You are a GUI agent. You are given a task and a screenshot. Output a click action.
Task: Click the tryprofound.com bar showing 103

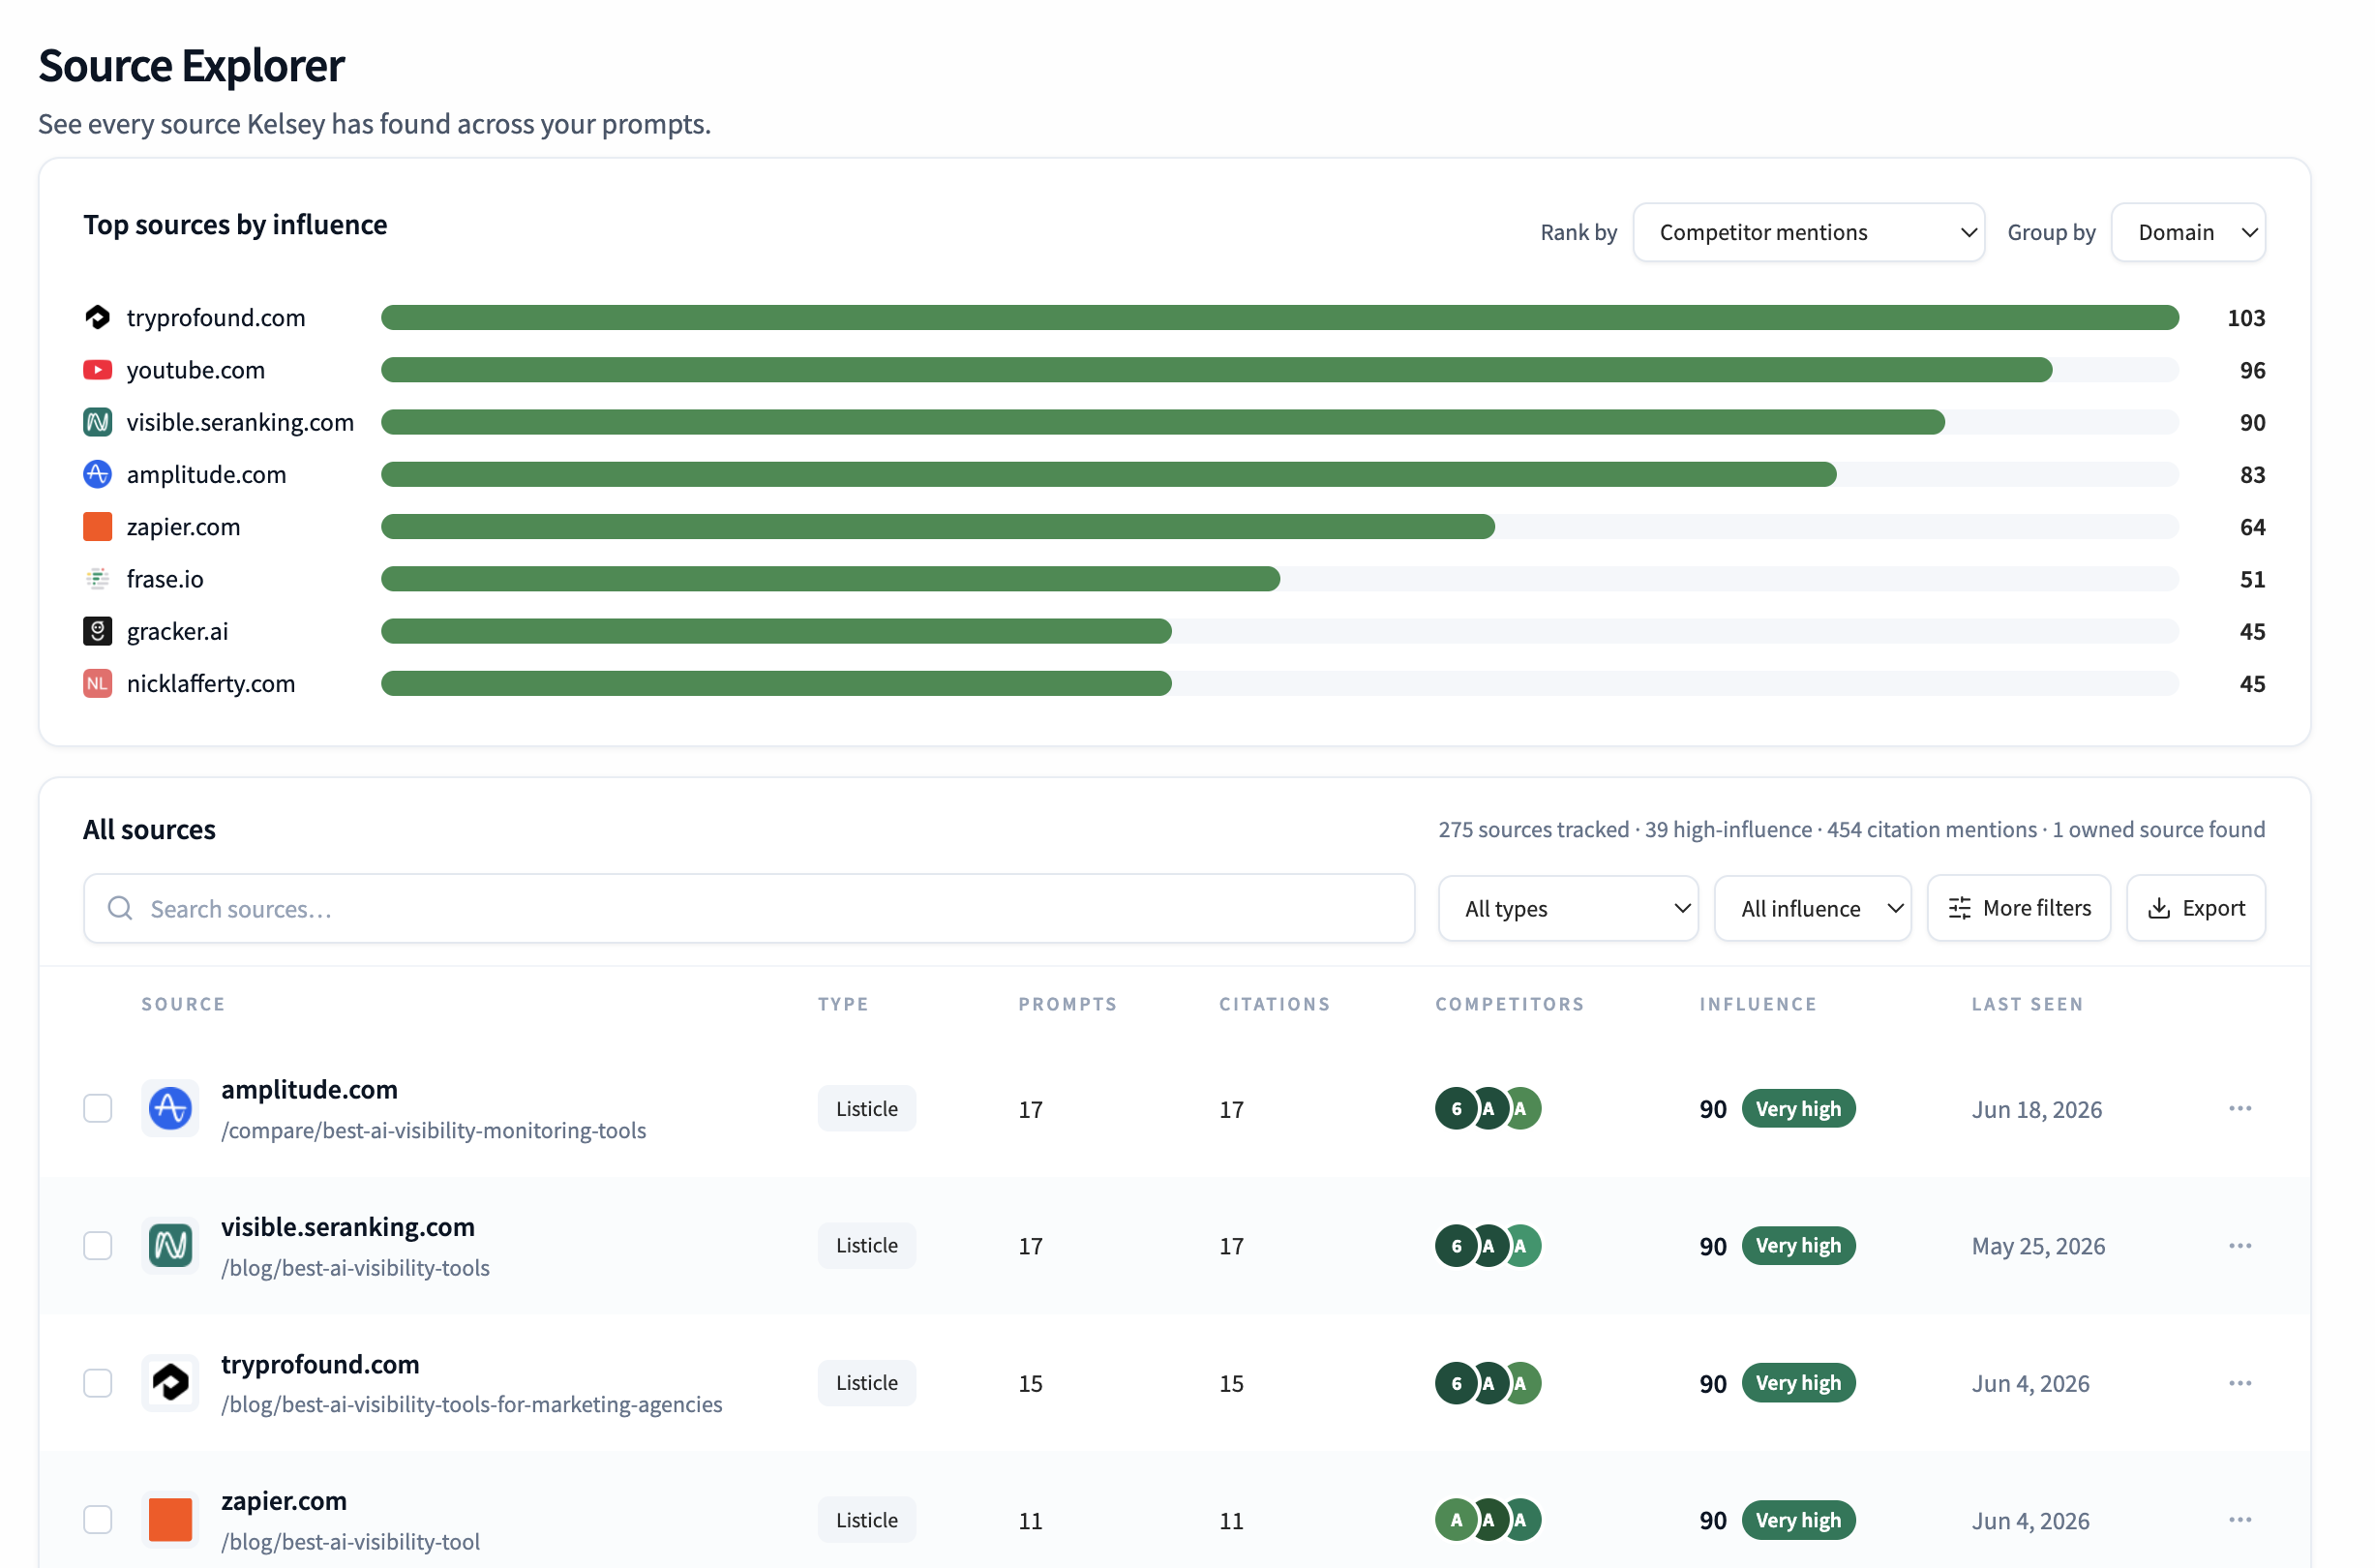1279,318
